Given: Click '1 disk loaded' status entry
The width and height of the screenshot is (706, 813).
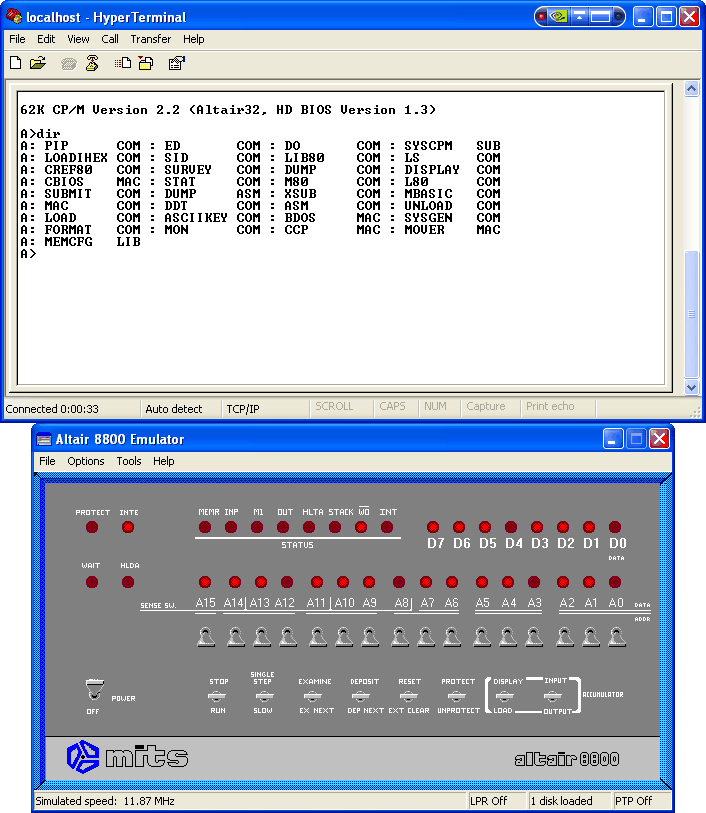Looking at the screenshot, I should [x=561, y=801].
